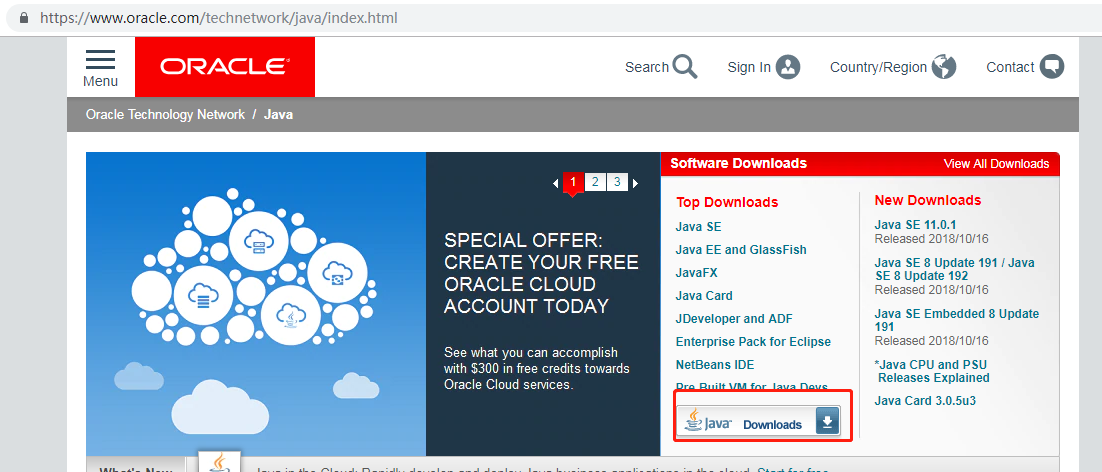This screenshot has height=472, width=1102.
Task: Click the Special Offer cloud account headline
Action: pyautogui.click(x=541, y=274)
